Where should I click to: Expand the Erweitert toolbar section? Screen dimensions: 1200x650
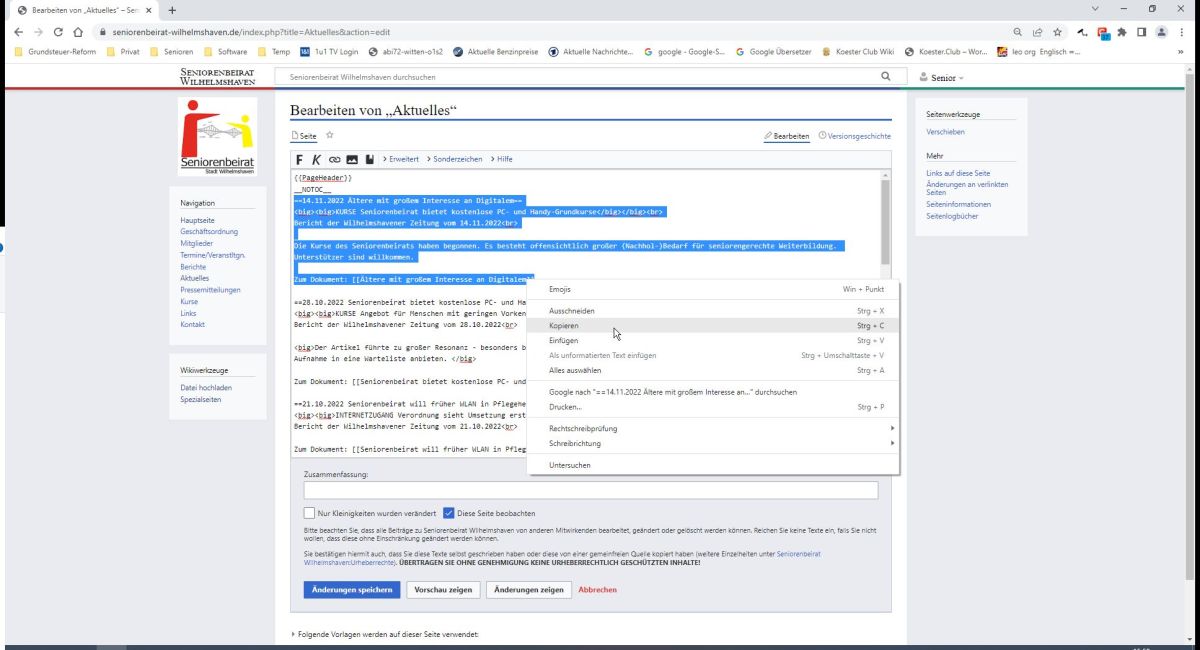click(400, 160)
